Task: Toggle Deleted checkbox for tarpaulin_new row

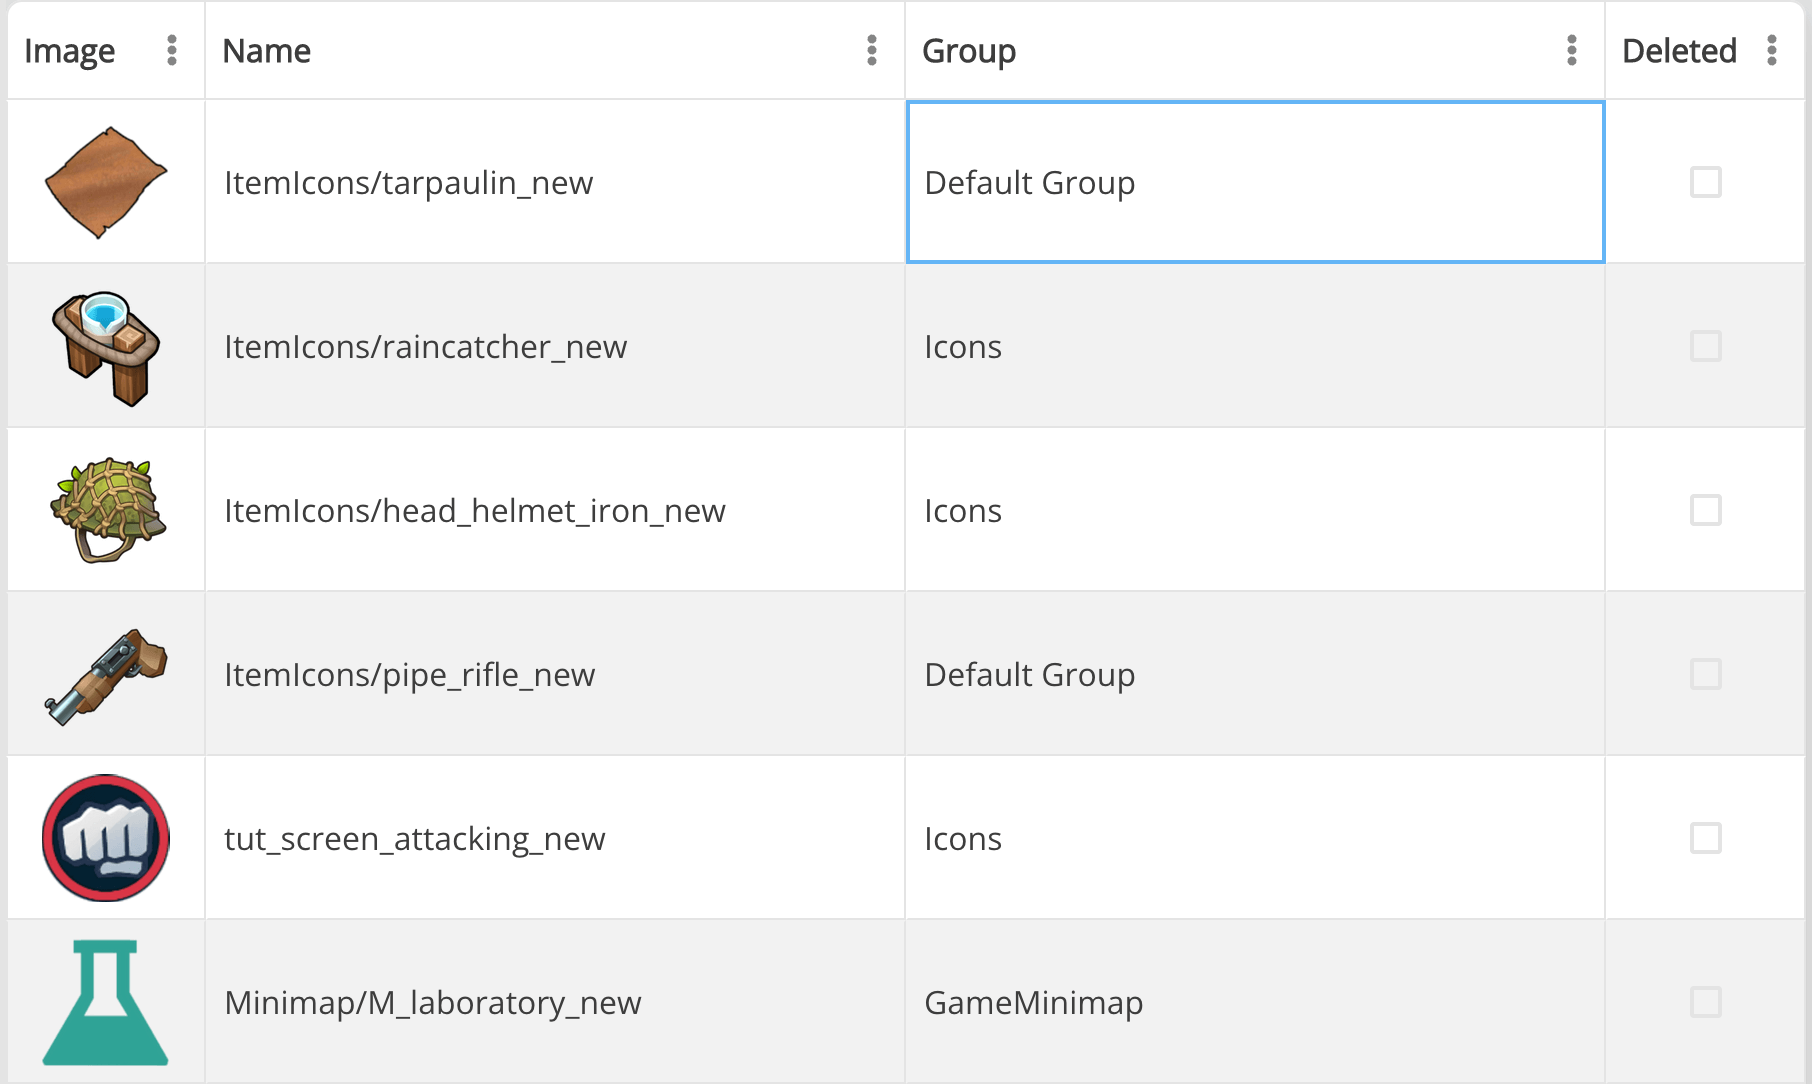Action: pyautogui.click(x=1705, y=182)
